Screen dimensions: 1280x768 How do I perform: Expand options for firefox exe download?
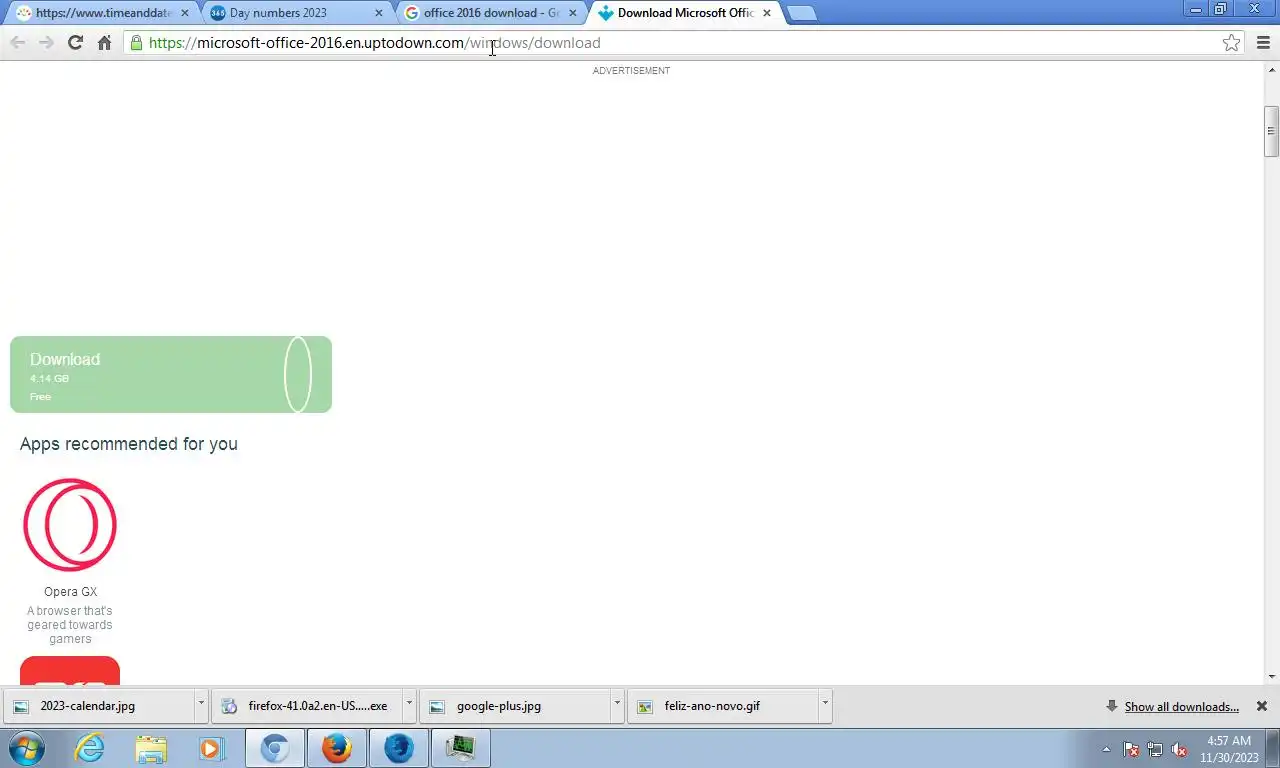pos(409,706)
